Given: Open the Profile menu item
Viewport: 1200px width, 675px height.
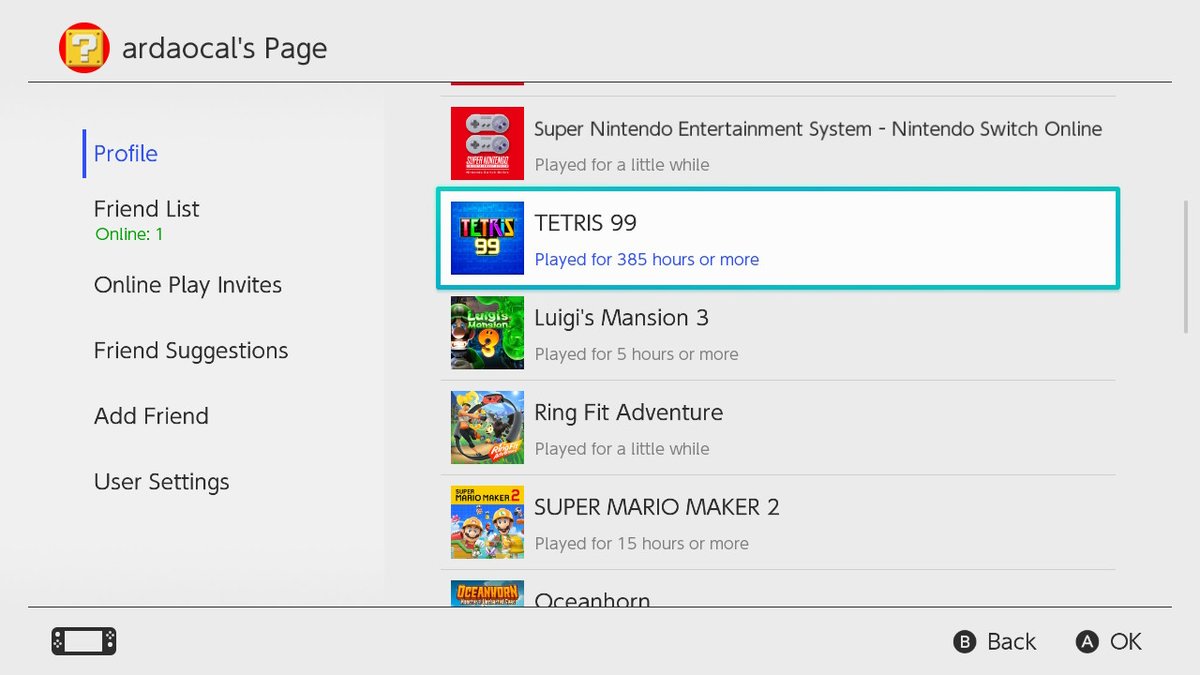Looking at the screenshot, I should [x=126, y=153].
